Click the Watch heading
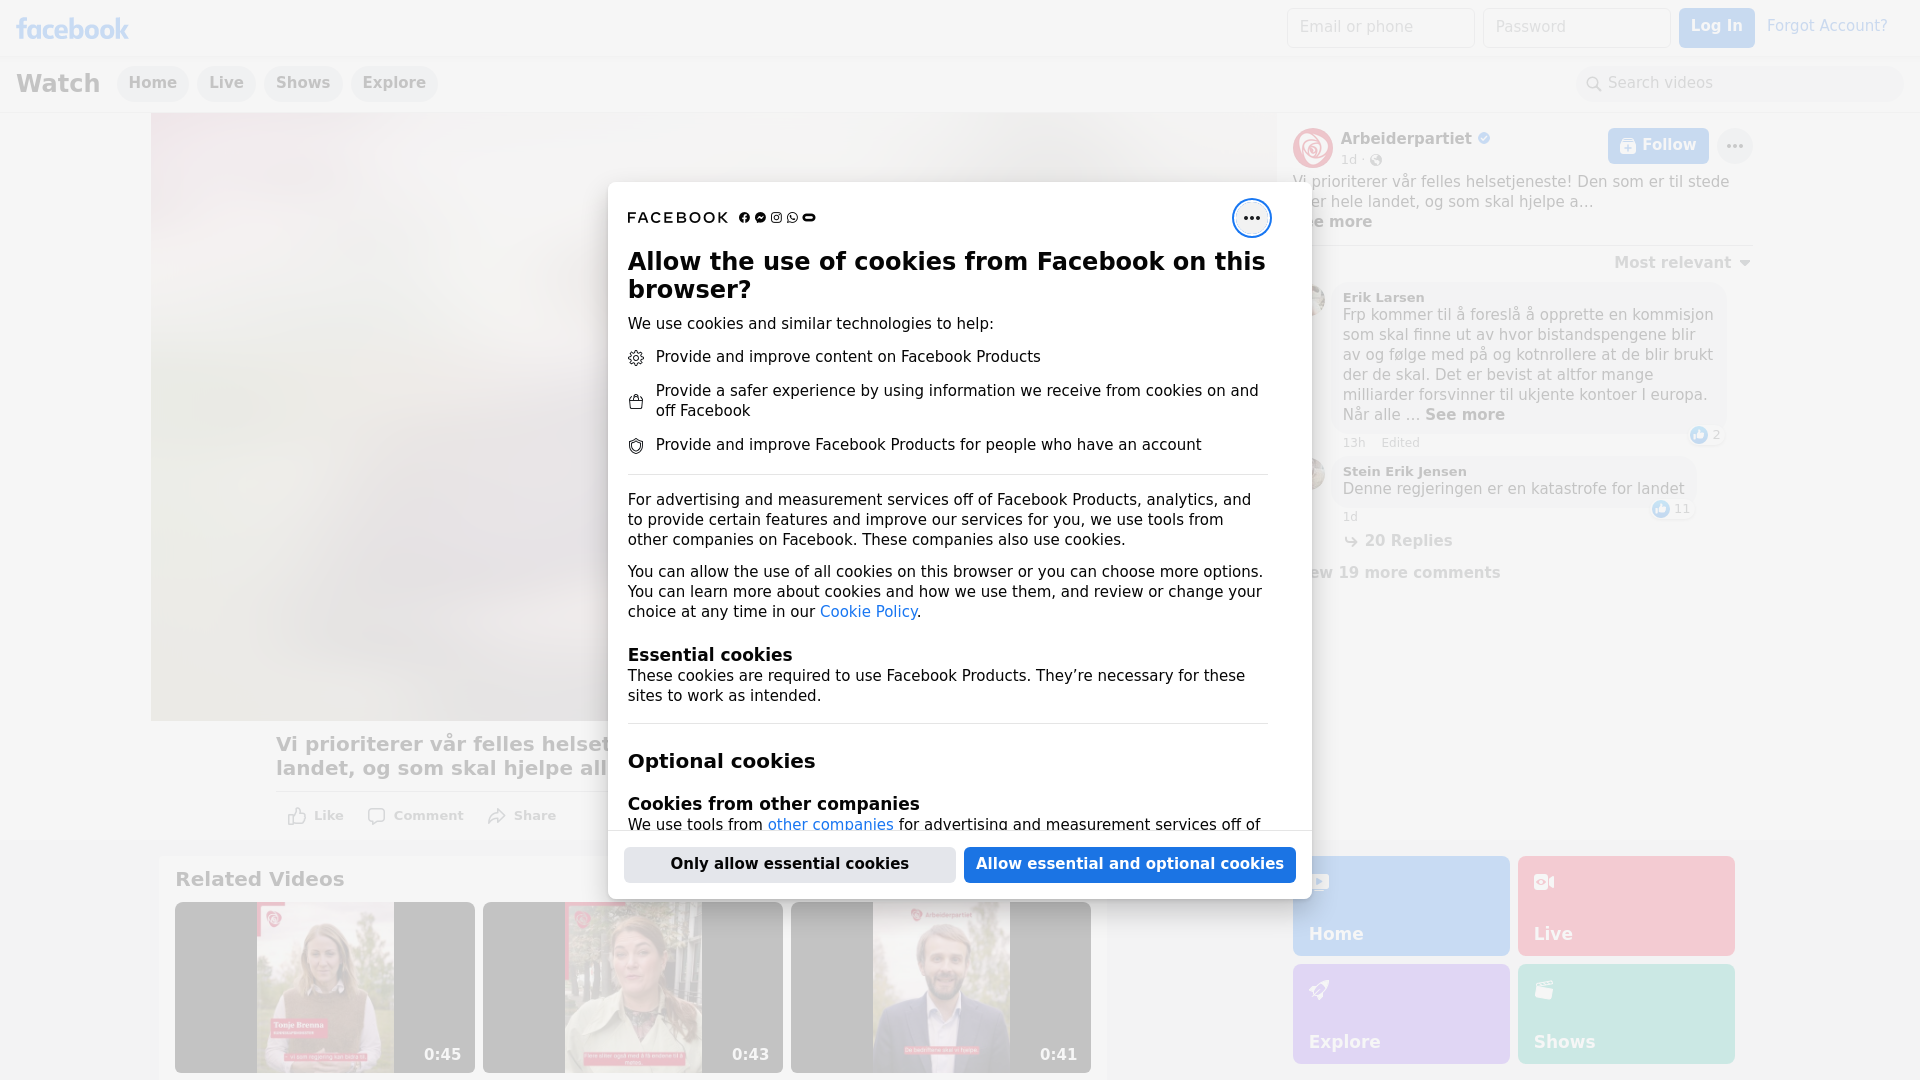 tap(58, 84)
